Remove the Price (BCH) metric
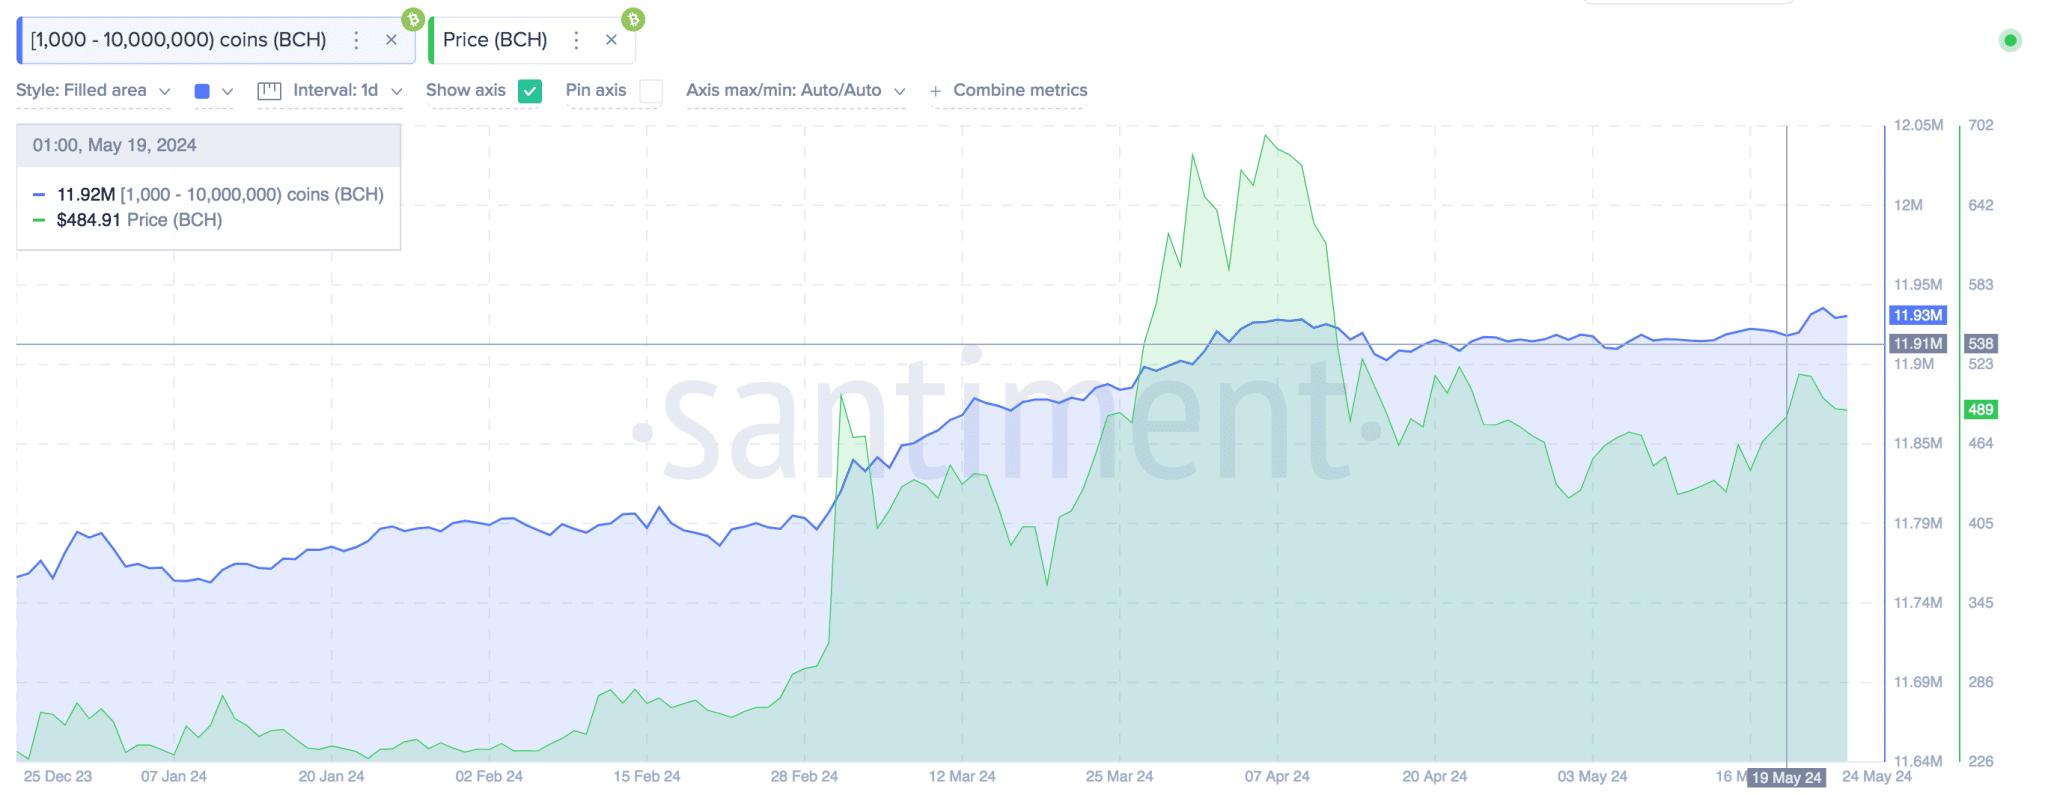The image size is (2048, 795). pos(611,40)
